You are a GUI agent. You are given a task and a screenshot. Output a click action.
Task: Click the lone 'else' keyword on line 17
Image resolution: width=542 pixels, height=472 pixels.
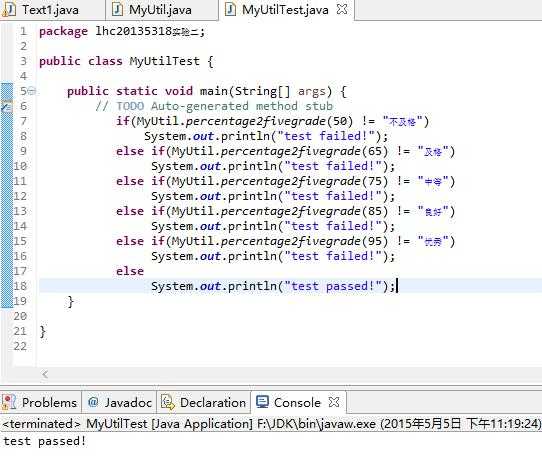click(x=130, y=271)
